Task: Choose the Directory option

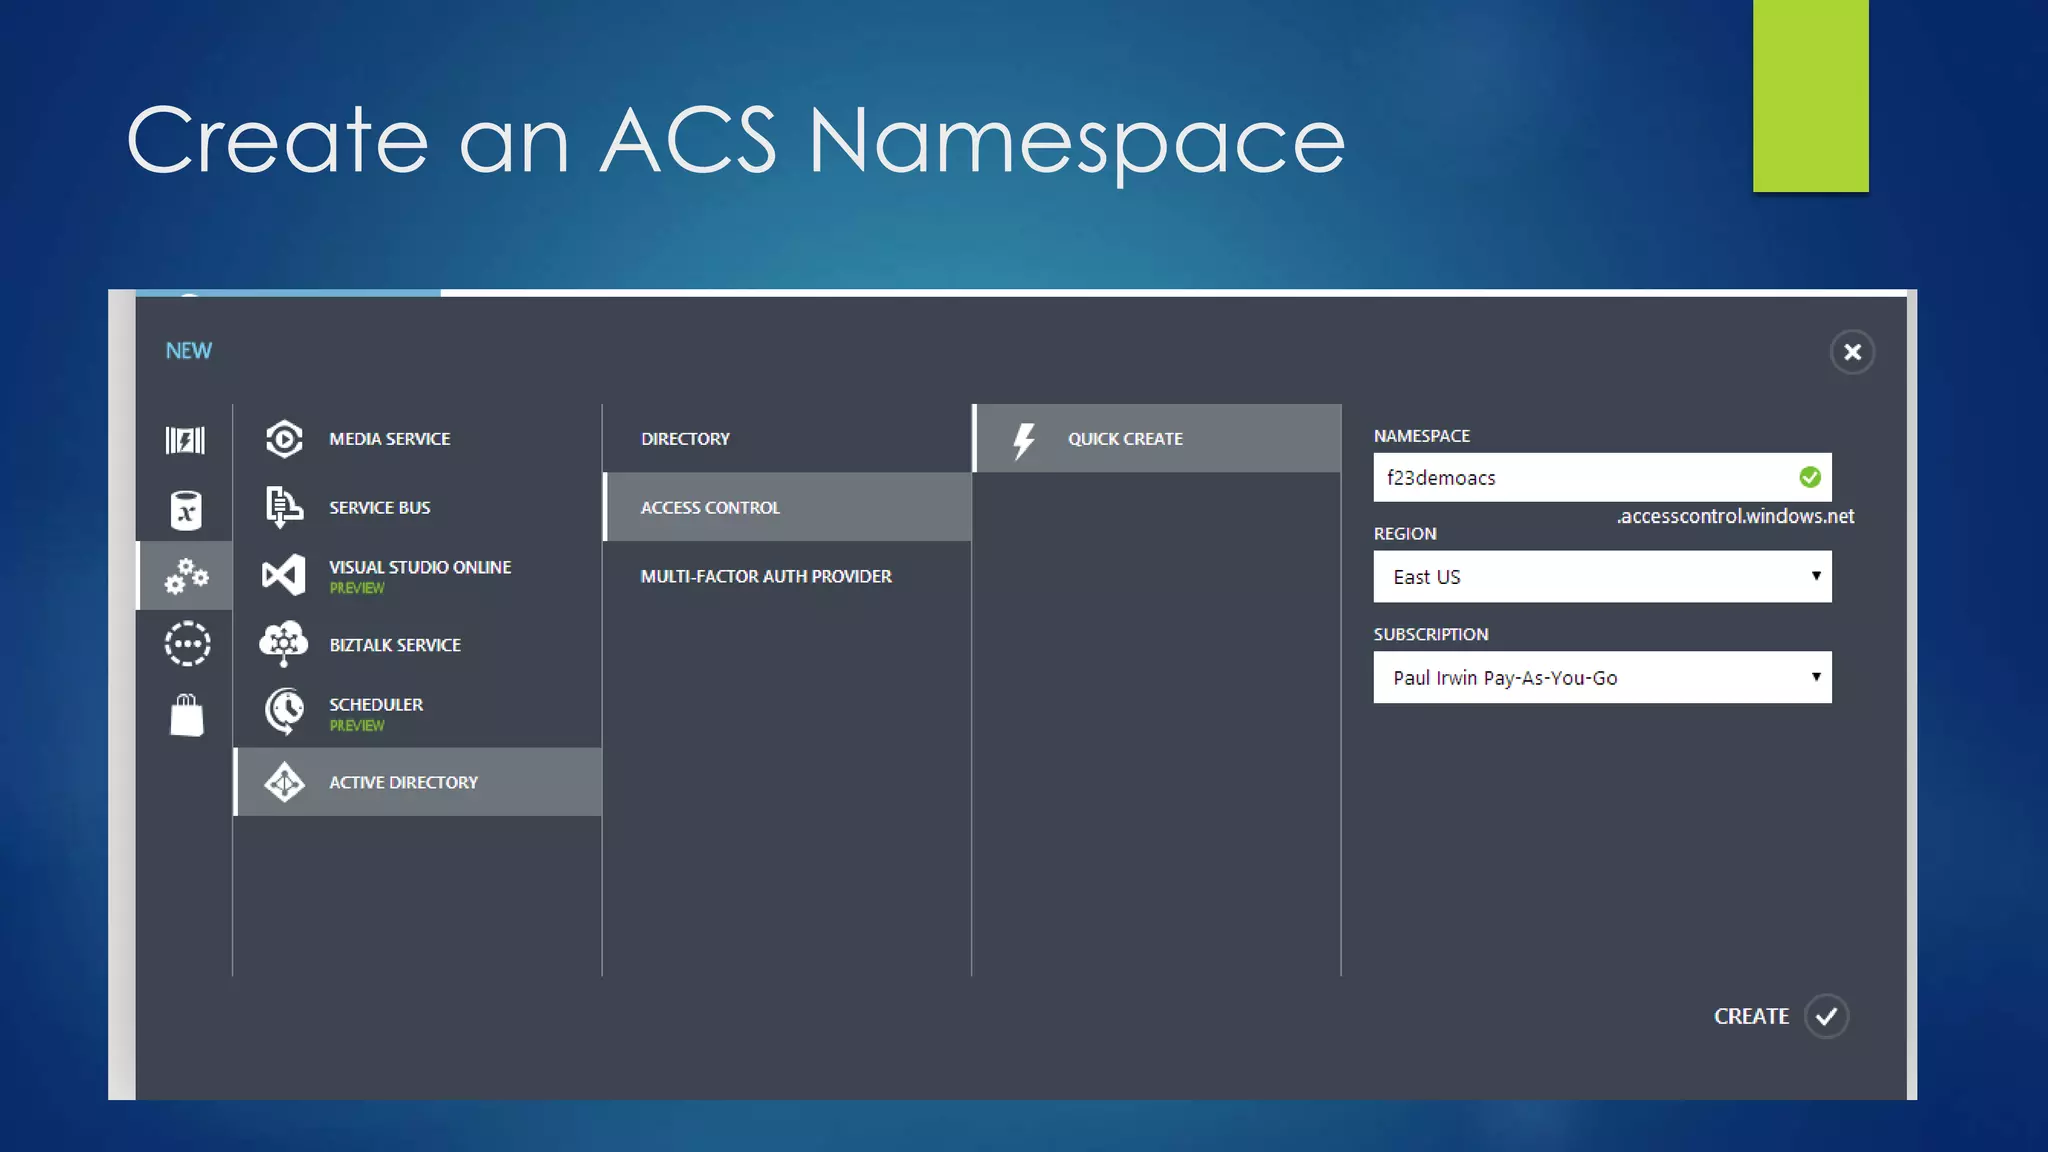Action: point(686,439)
